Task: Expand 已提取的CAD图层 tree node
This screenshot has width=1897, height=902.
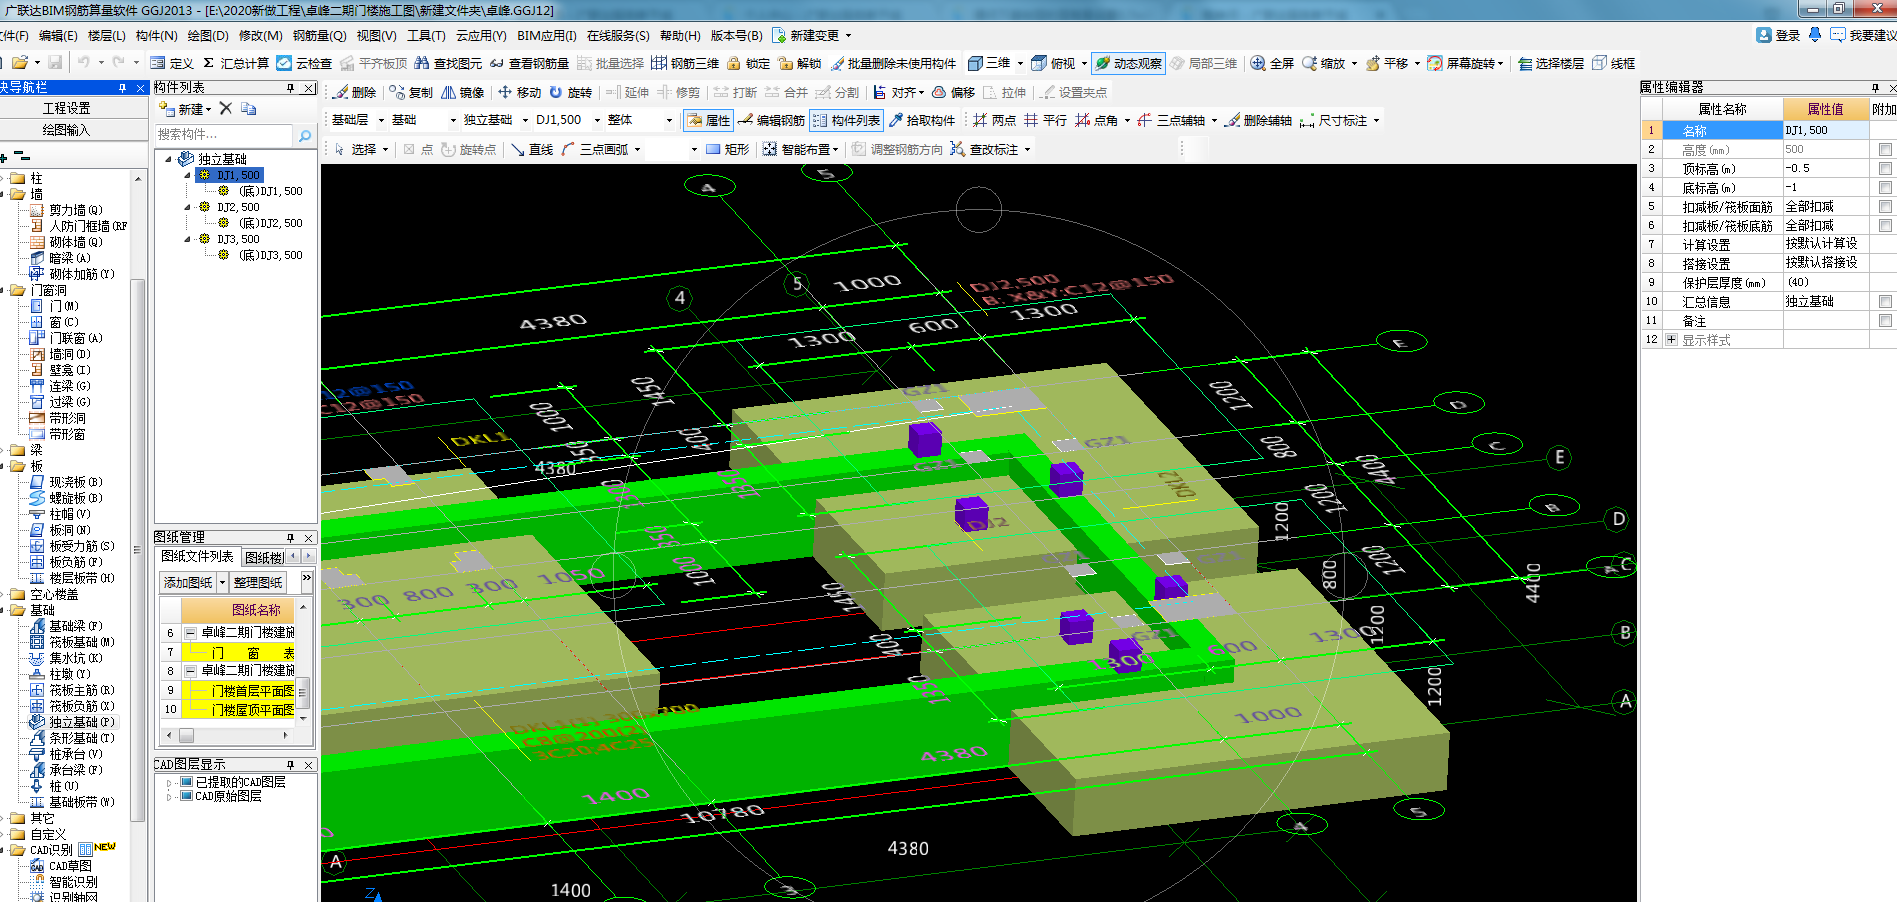Action: coord(169,782)
